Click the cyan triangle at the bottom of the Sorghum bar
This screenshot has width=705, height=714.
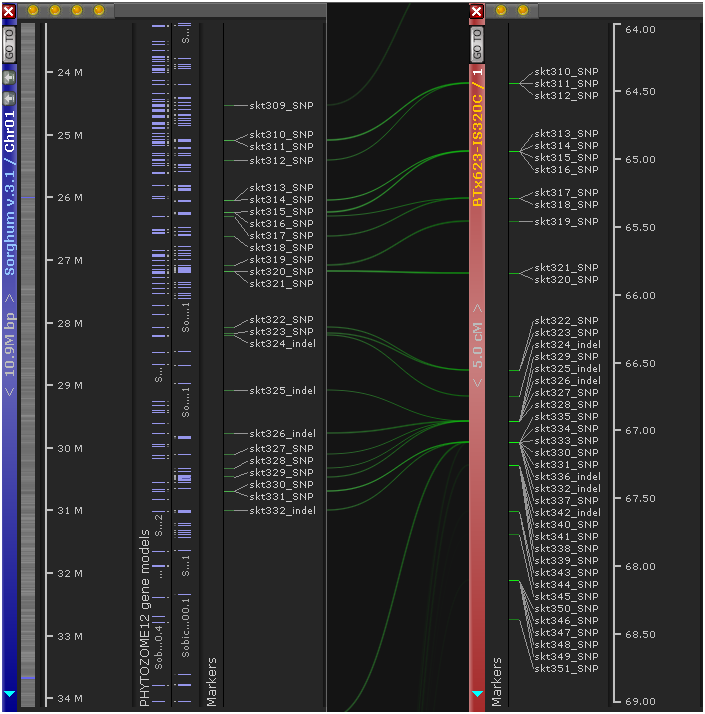(9, 693)
